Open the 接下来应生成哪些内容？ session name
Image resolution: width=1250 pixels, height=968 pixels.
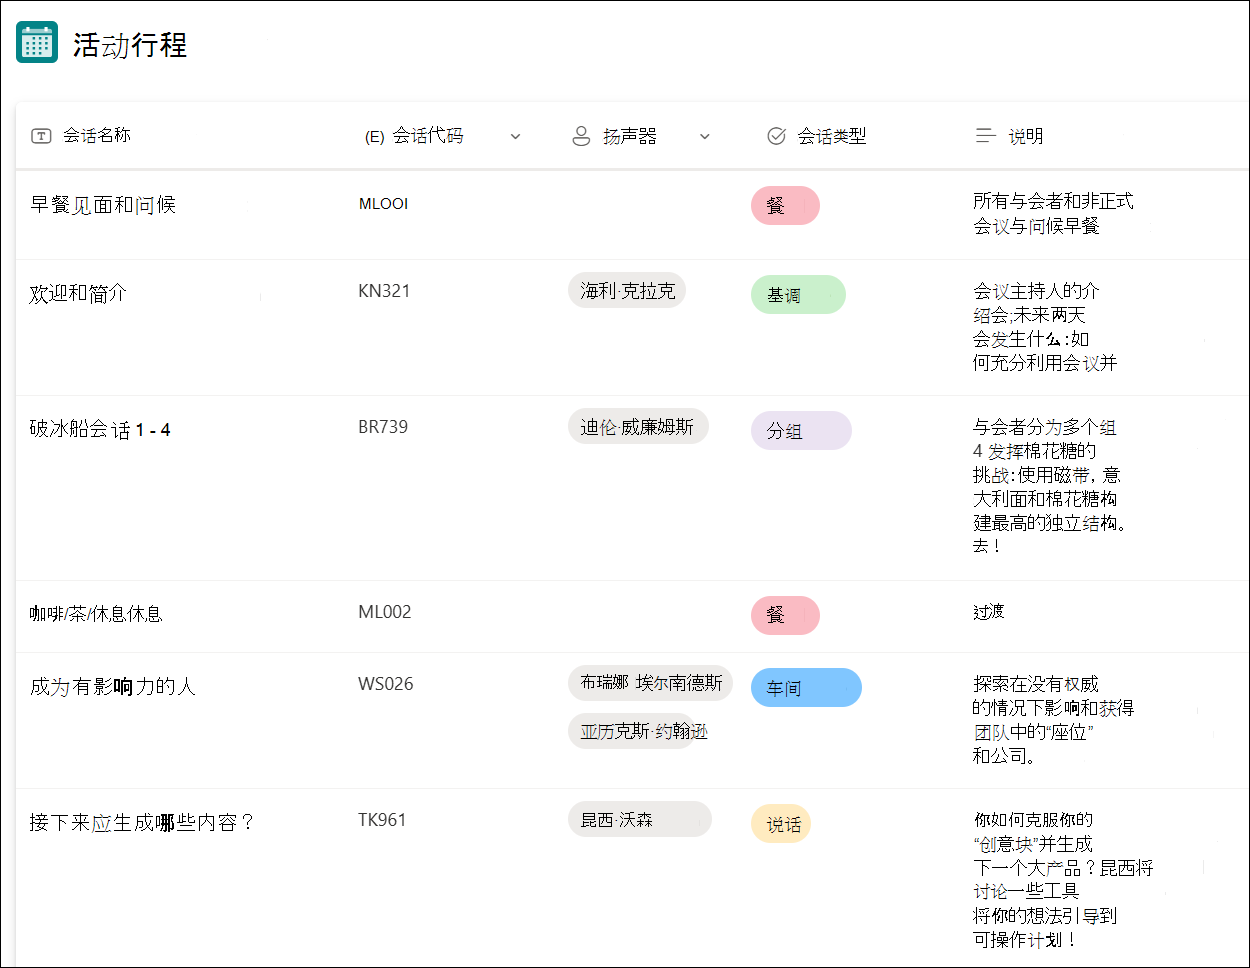click(x=142, y=822)
